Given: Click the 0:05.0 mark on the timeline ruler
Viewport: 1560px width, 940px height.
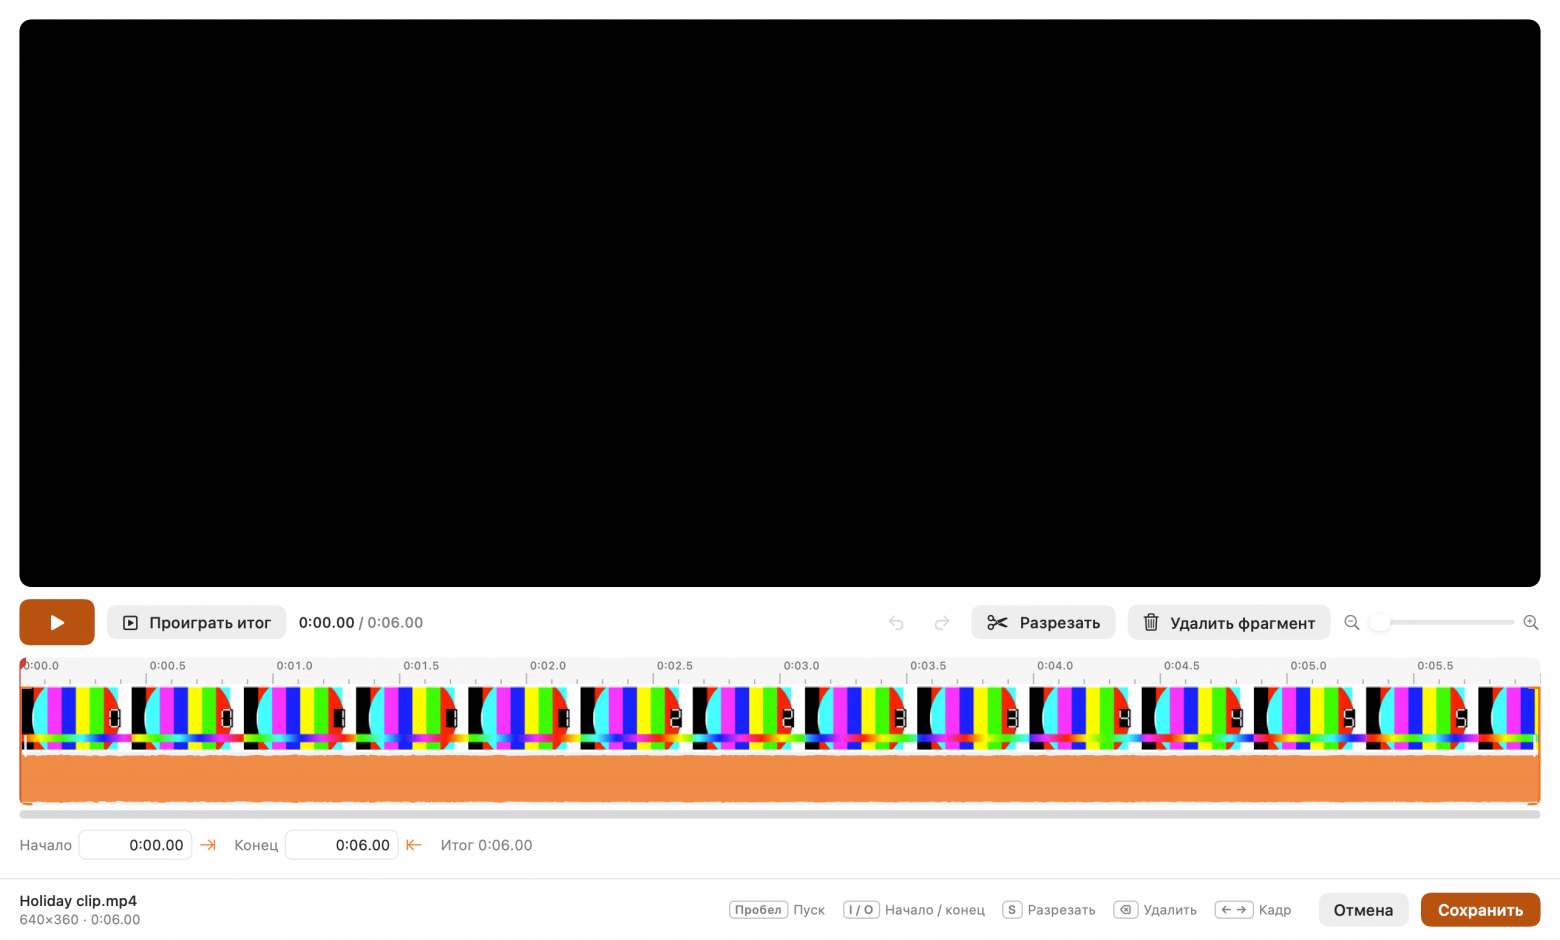Looking at the screenshot, I should [x=1308, y=666].
